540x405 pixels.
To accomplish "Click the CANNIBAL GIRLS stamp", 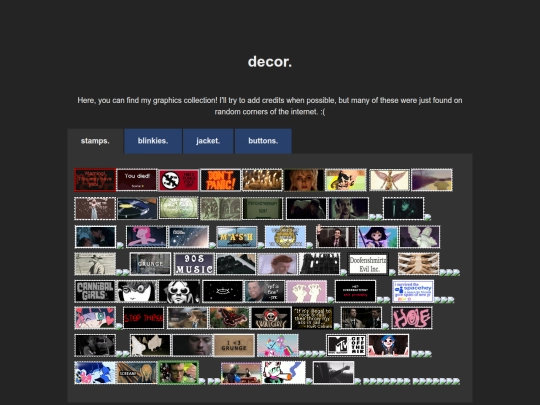I will pos(95,291).
